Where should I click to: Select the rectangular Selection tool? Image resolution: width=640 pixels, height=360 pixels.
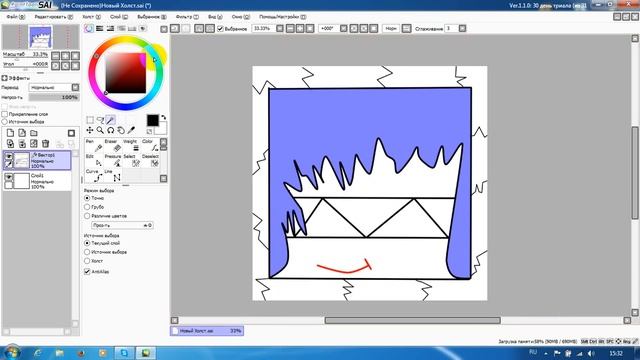pyautogui.click(x=90, y=120)
